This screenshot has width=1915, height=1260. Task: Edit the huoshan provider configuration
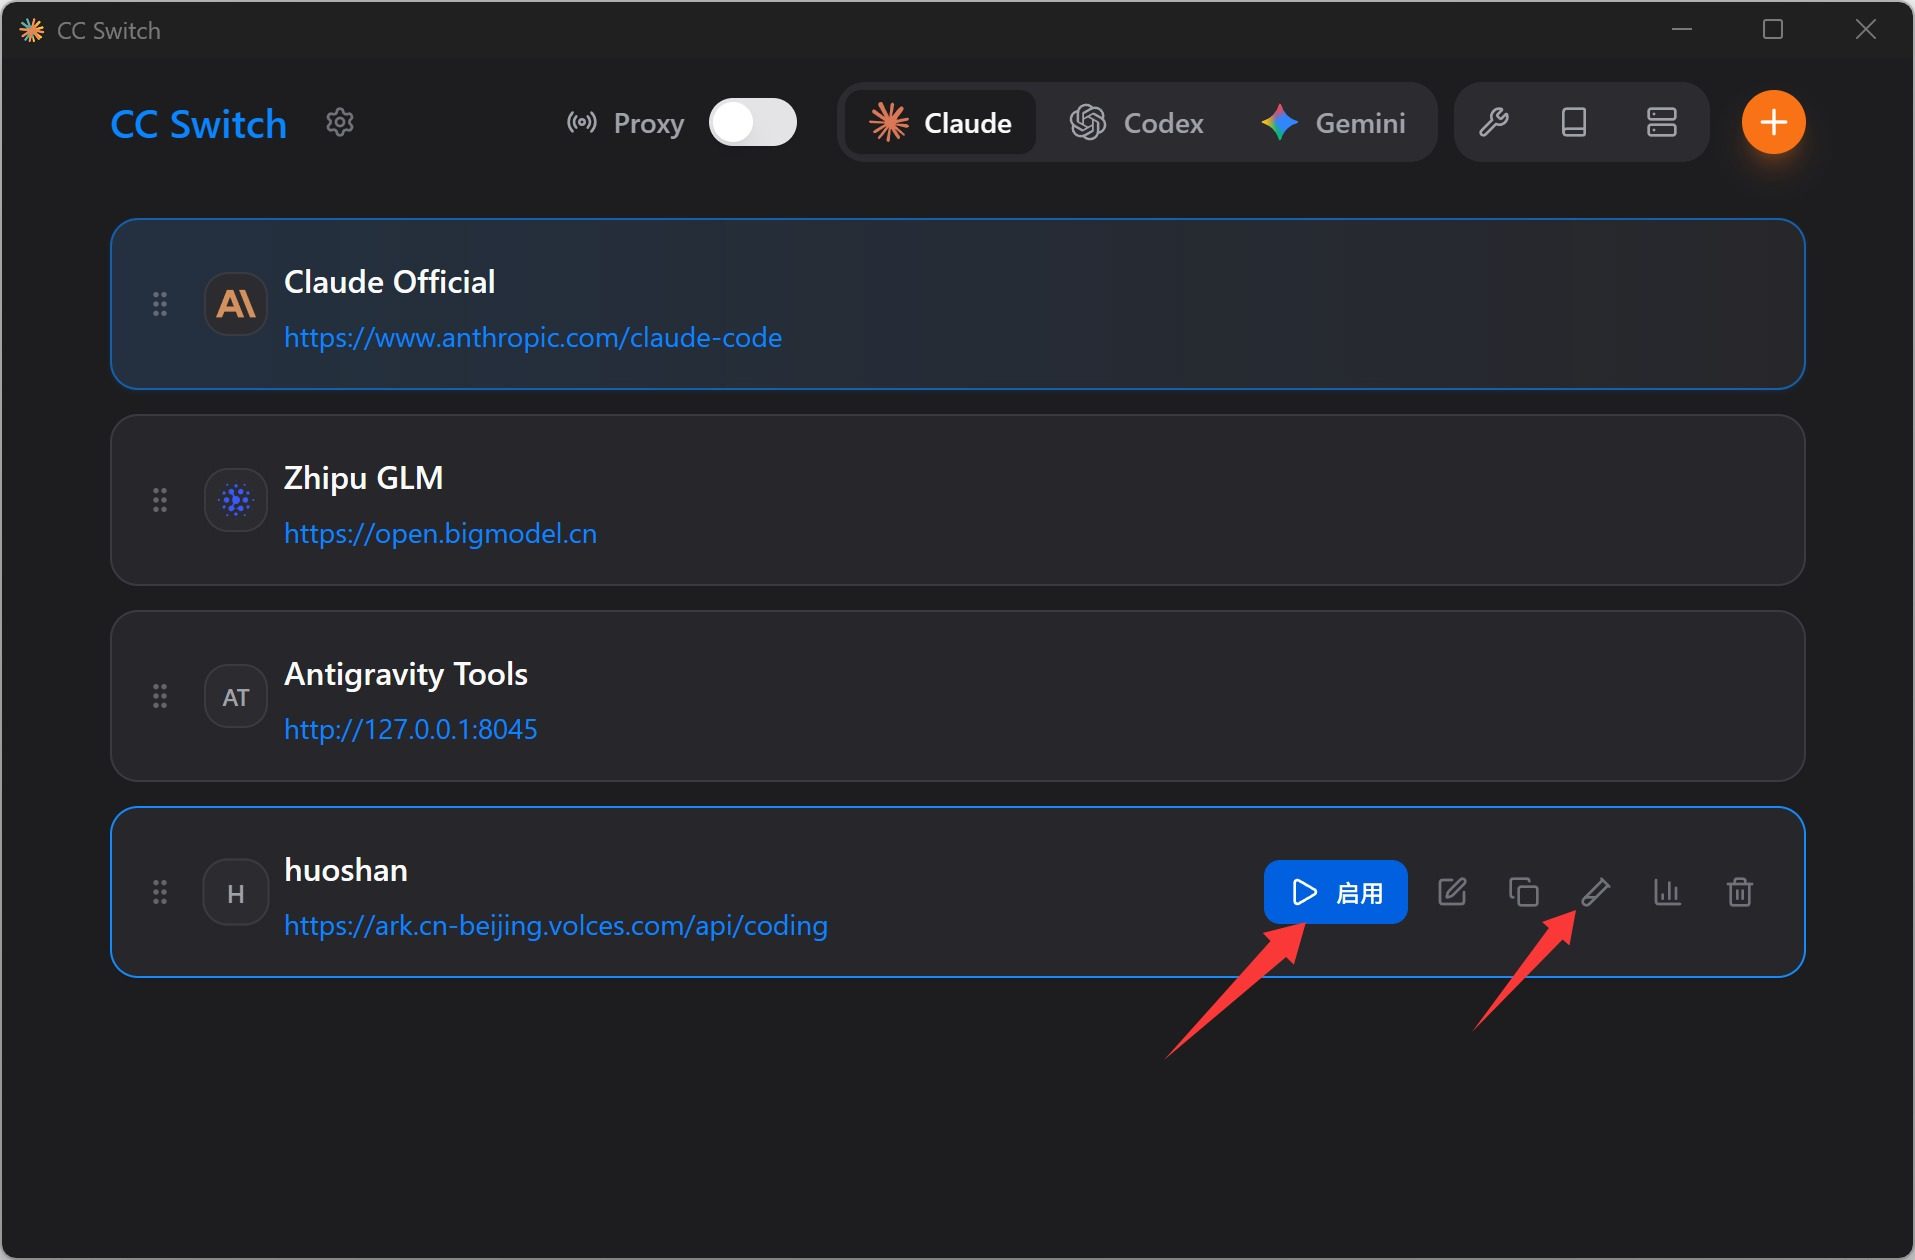(1452, 892)
